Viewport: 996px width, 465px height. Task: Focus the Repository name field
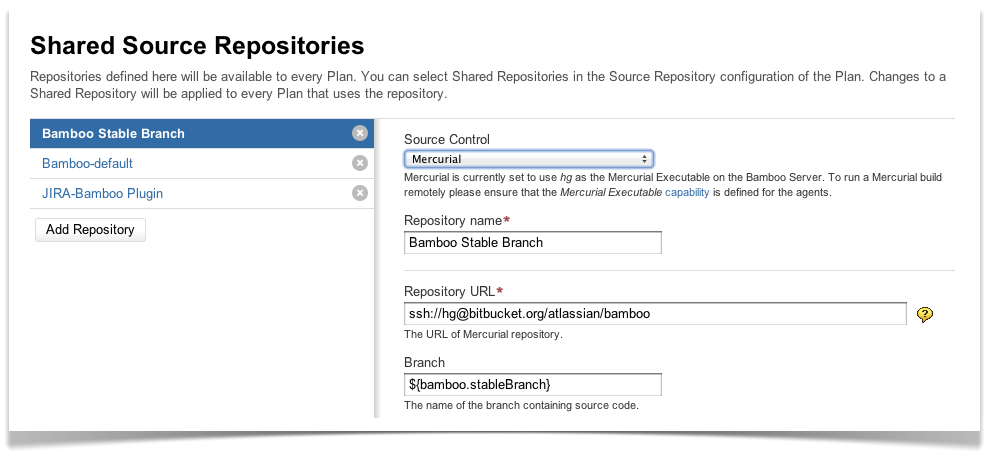[x=532, y=243]
